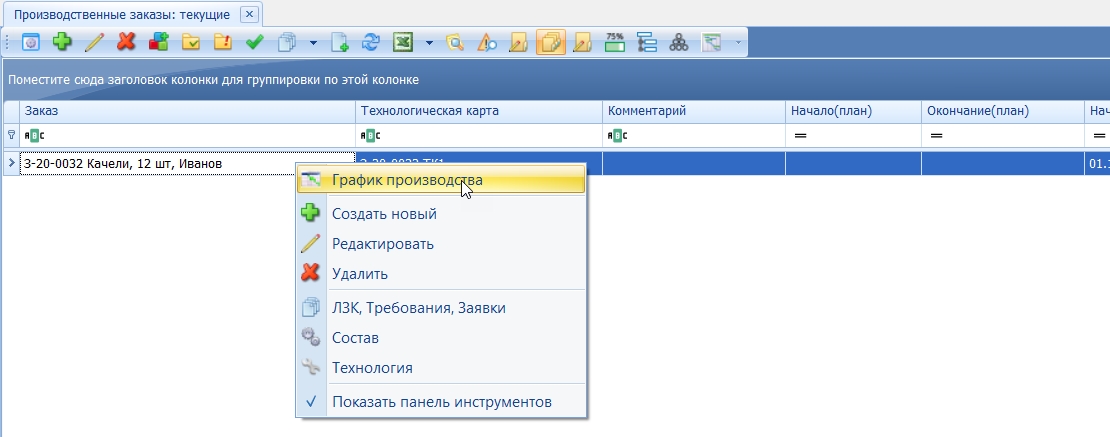Click the folder with checkmark toolbar icon

pos(190,42)
